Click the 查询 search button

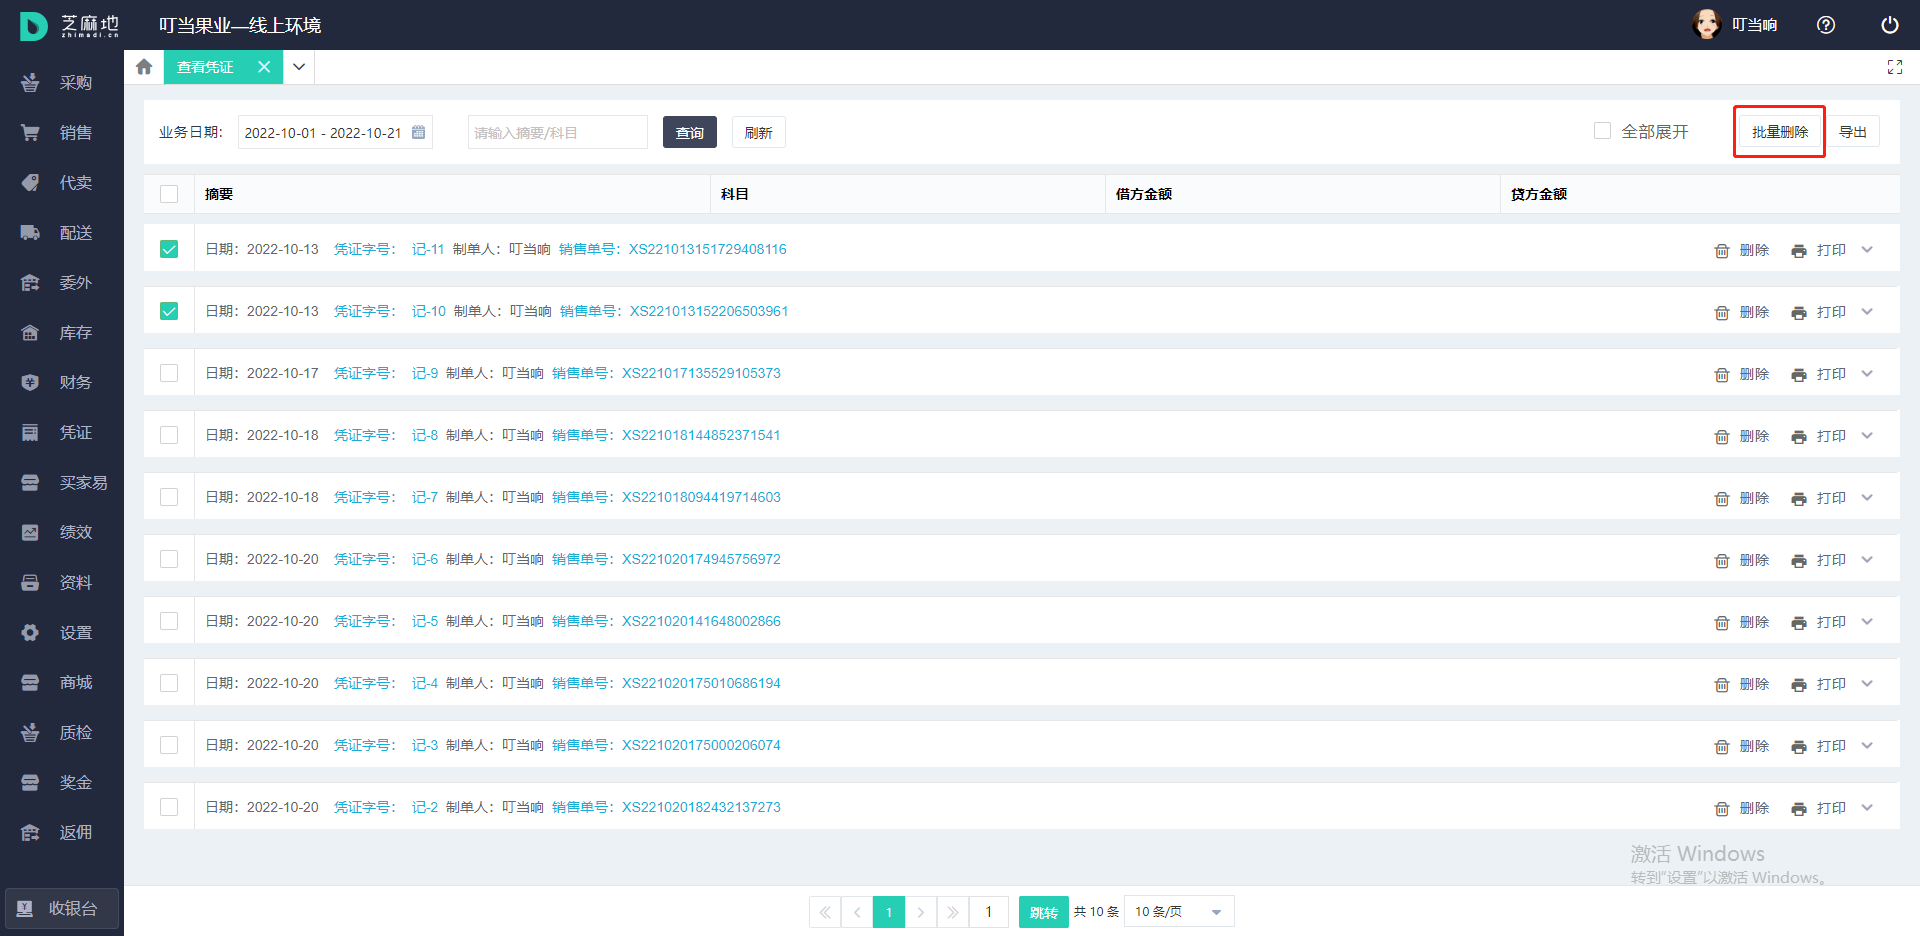(689, 132)
